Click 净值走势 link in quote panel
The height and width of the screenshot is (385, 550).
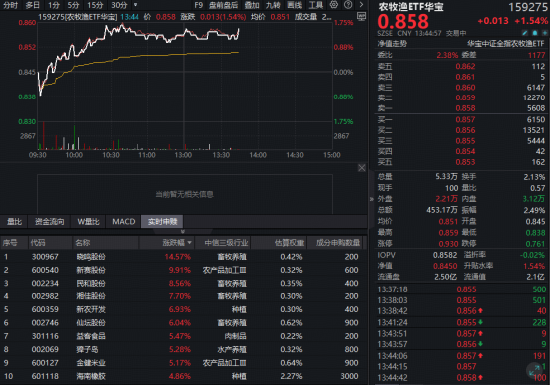pyautogui.click(x=392, y=44)
